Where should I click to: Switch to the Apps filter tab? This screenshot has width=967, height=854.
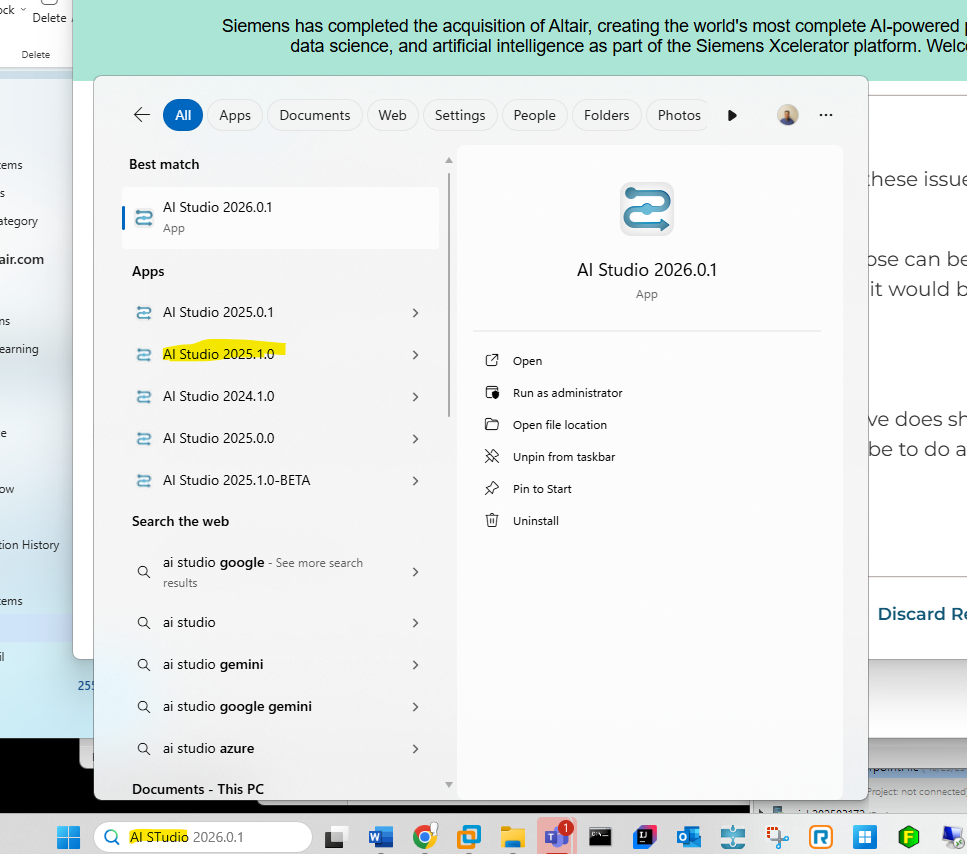[235, 115]
